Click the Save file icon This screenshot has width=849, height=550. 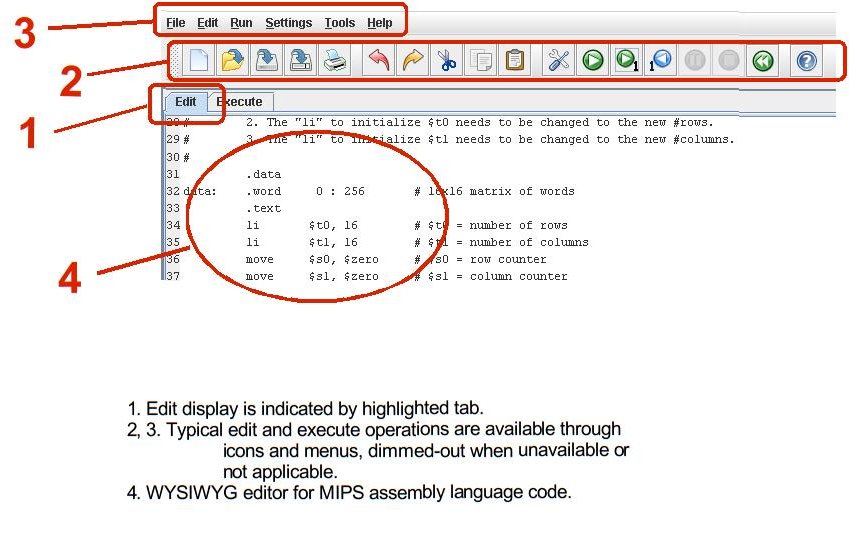pyautogui.click(x=266, y=60)
